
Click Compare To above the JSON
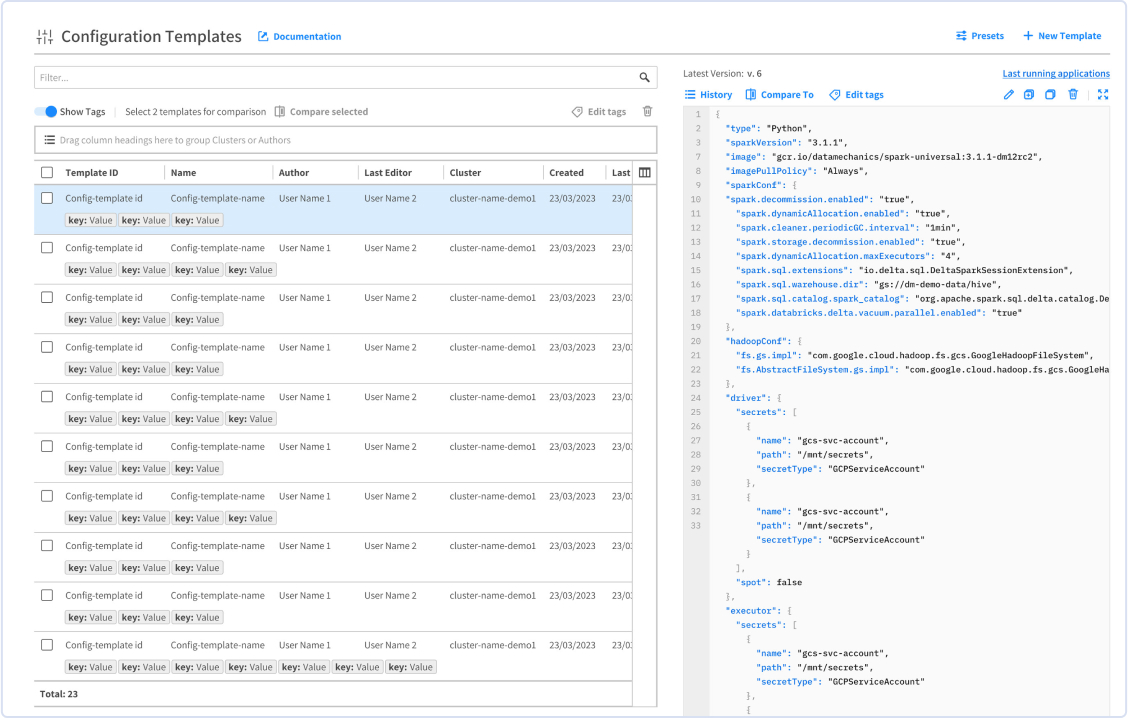(x=780, y=95)
